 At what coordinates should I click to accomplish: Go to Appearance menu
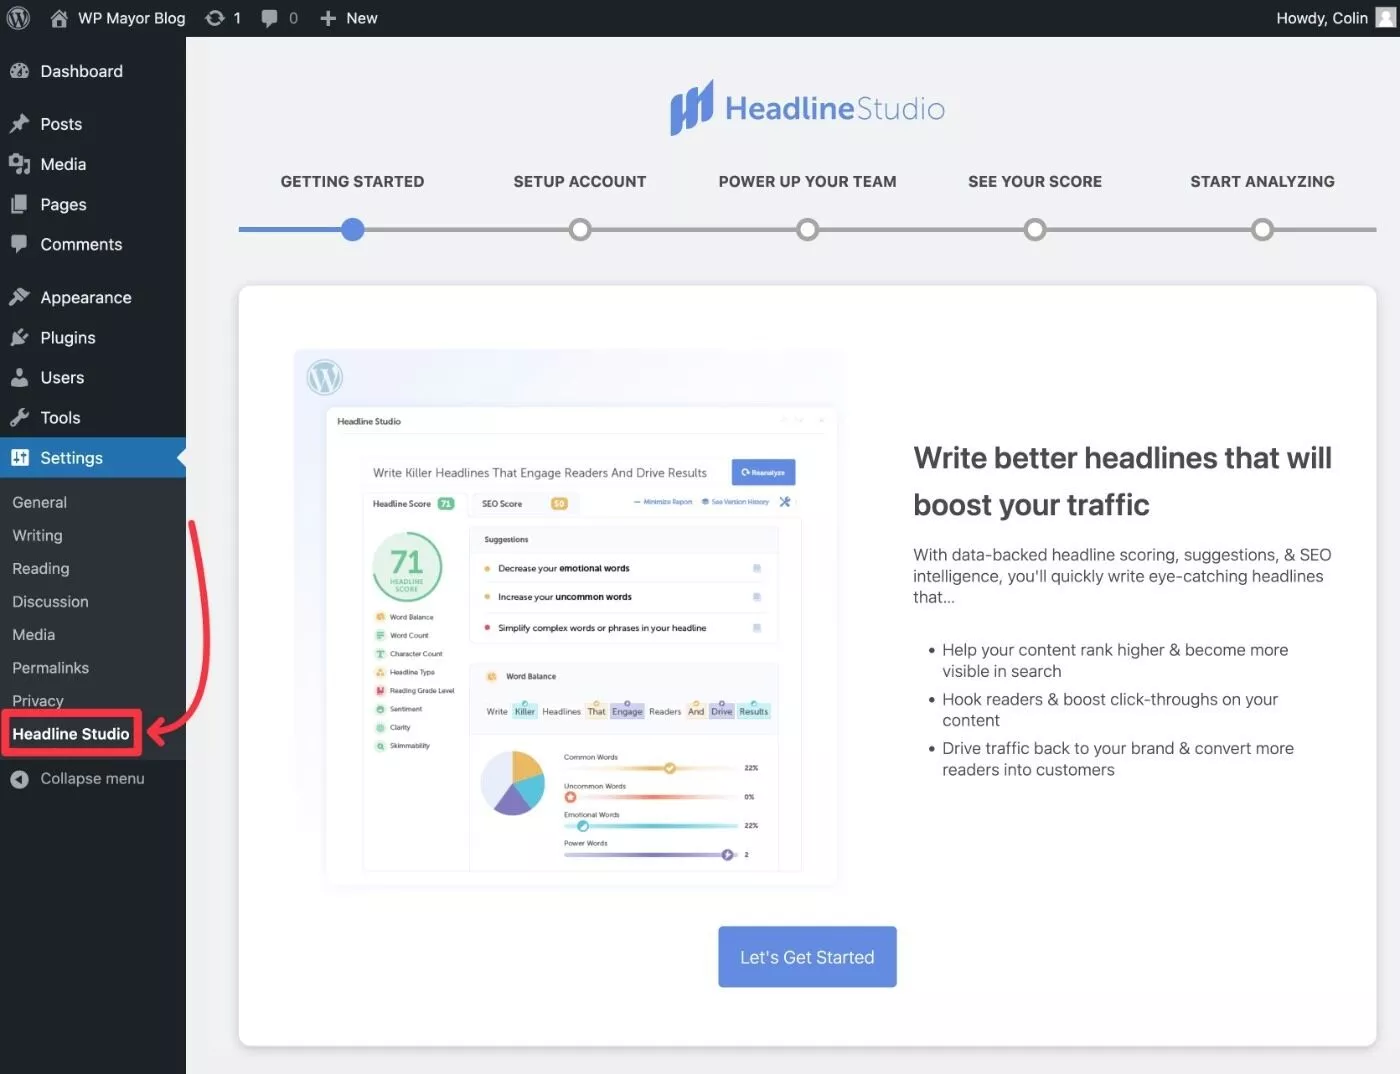[93, 297]
